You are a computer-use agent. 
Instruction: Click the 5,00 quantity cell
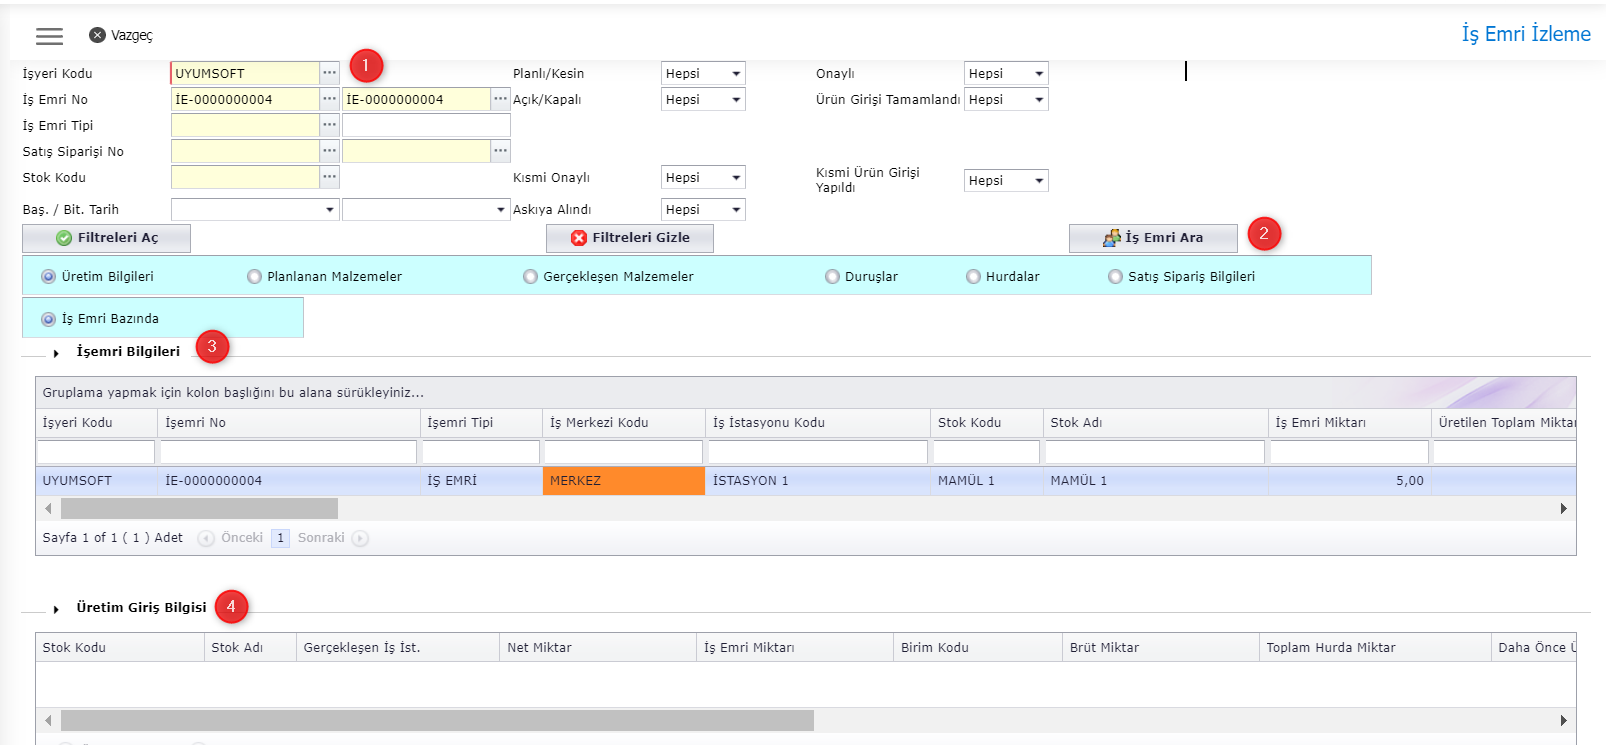click(x=1349, y=481)
